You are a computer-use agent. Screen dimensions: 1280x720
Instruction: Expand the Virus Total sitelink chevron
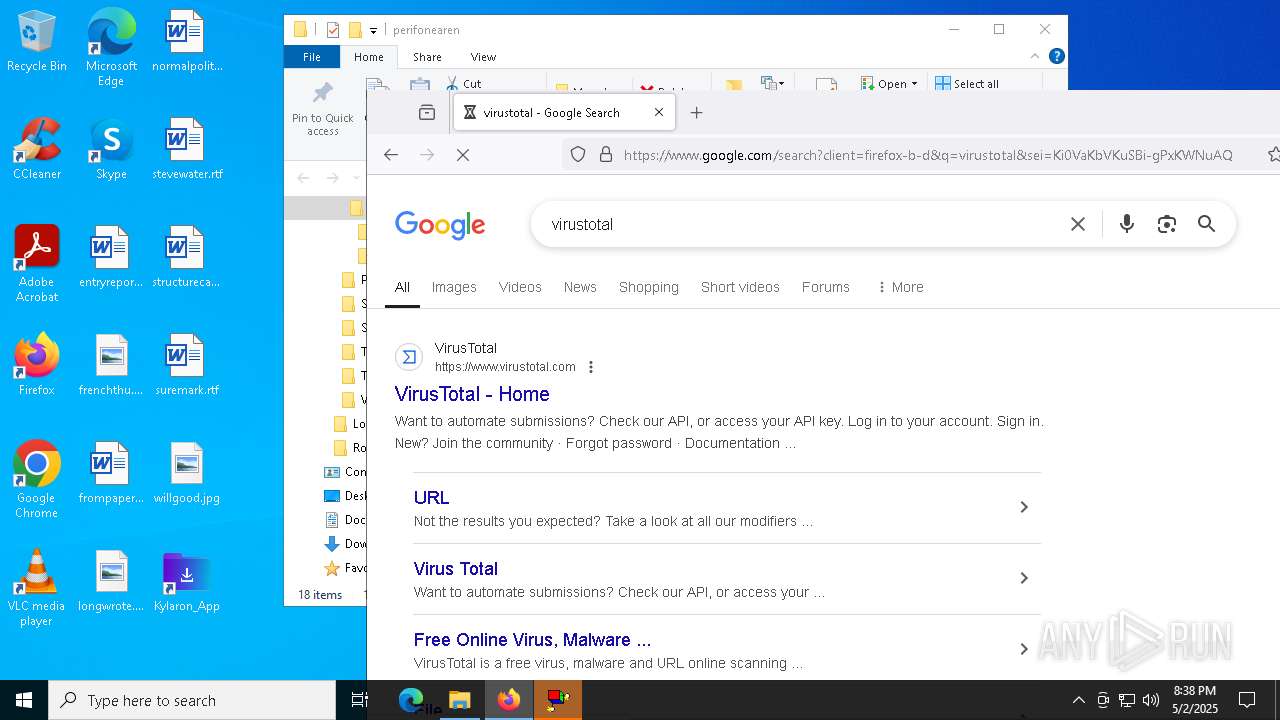[1024, 578]
